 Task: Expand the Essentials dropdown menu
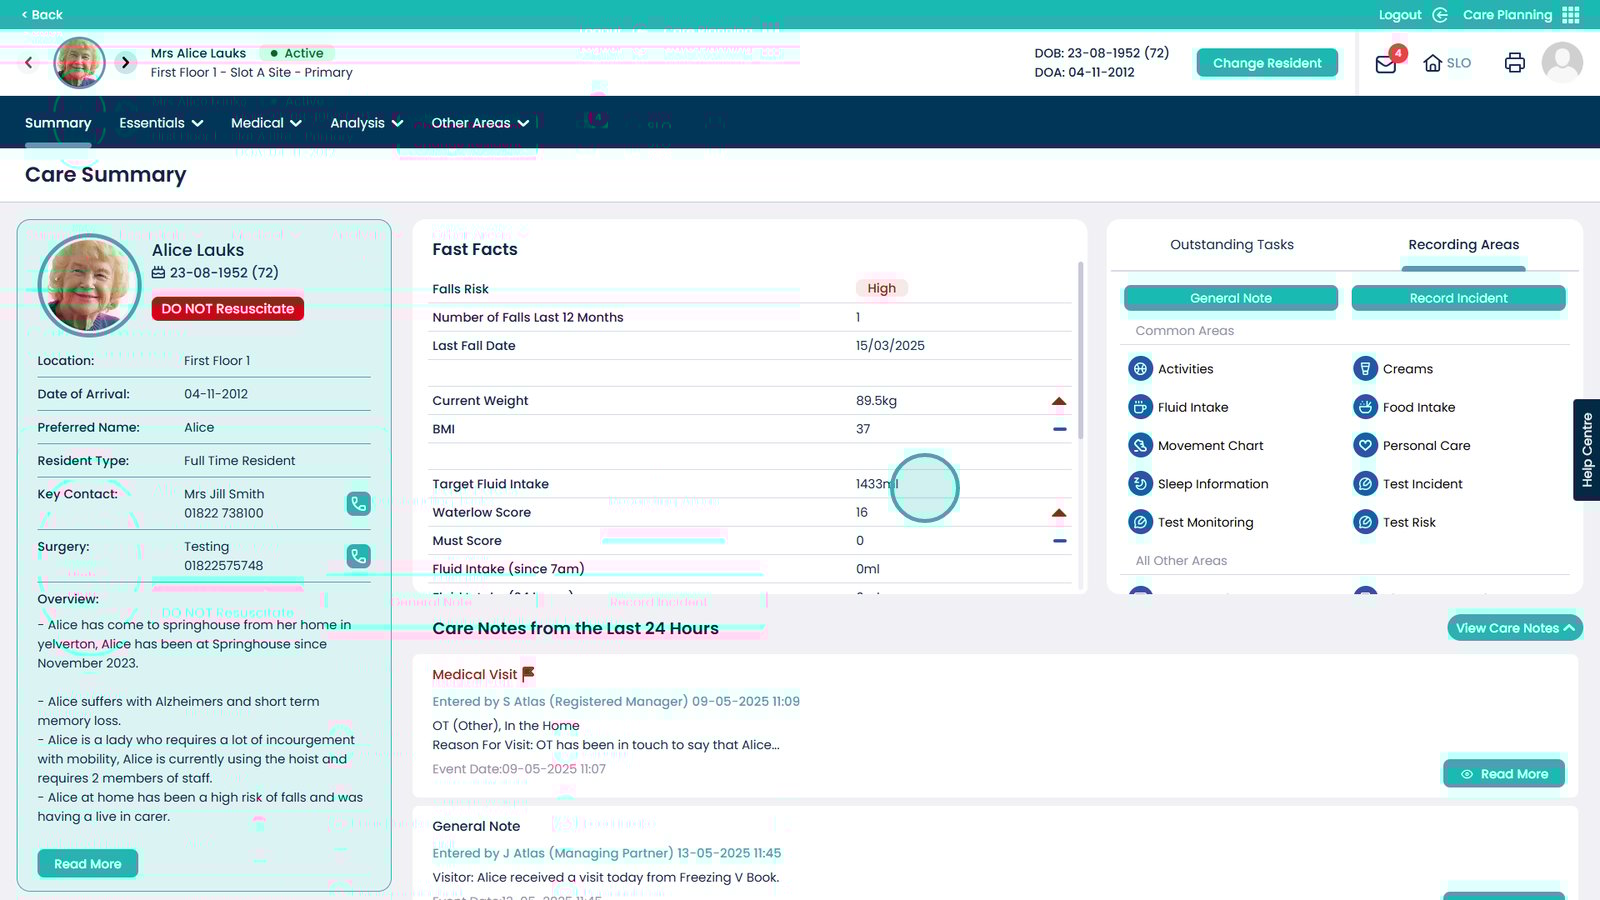[x=161, y=123]
